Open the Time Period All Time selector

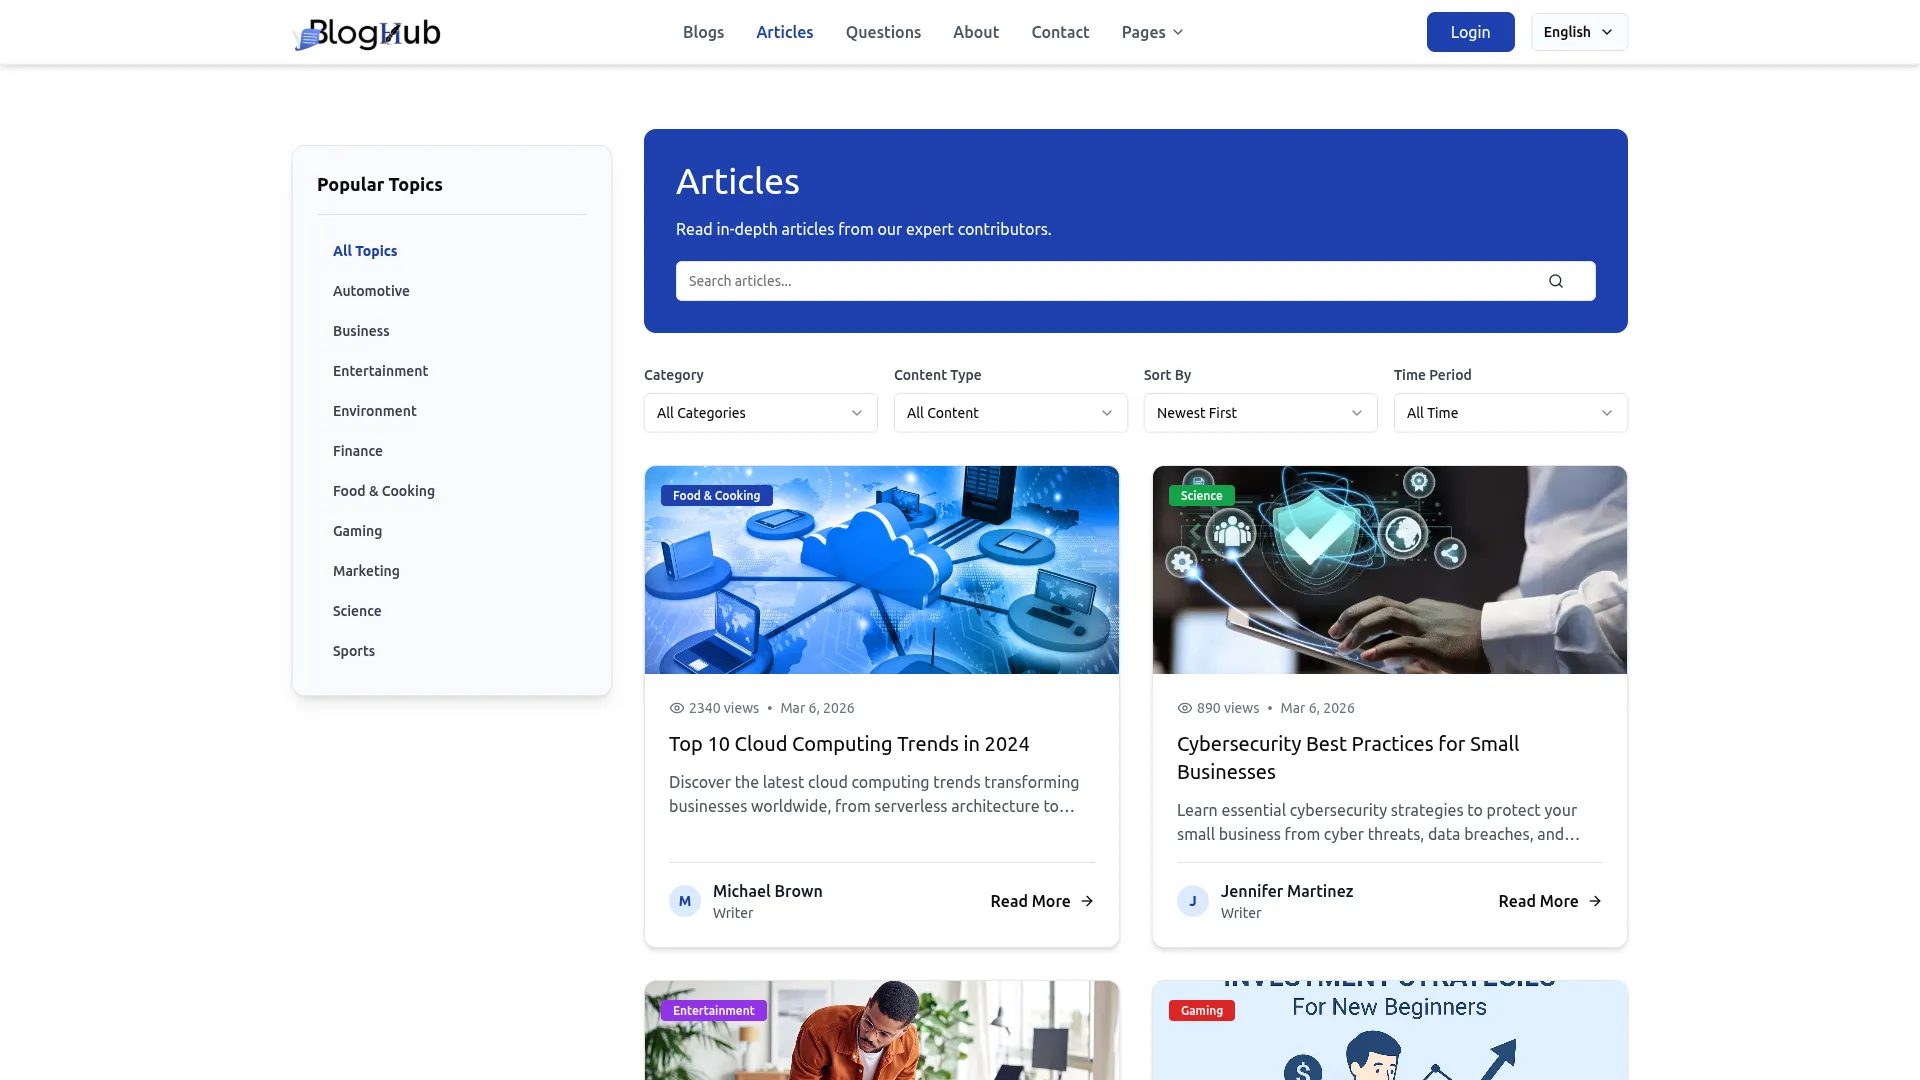click(1510, 413)
